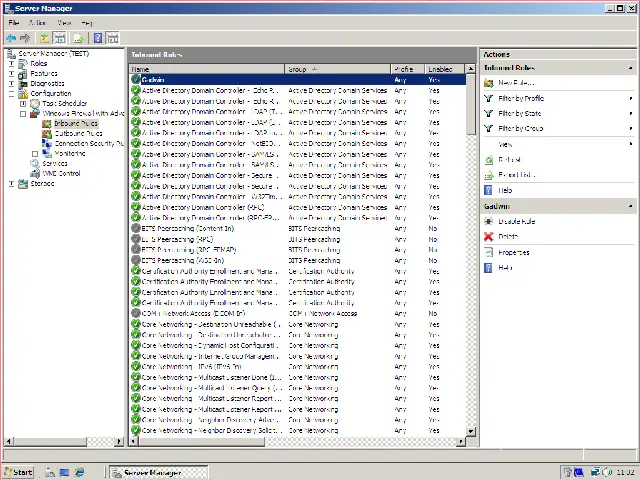The image size is (640, 480).
Task: Click the Forward arrow in the toolbar
Action: 25,38
